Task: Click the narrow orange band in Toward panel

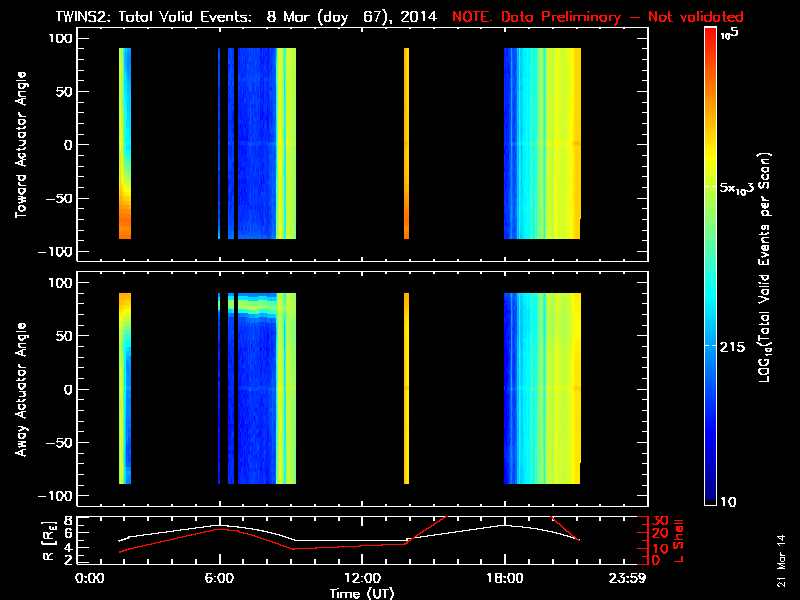Action: coord(406,144)
